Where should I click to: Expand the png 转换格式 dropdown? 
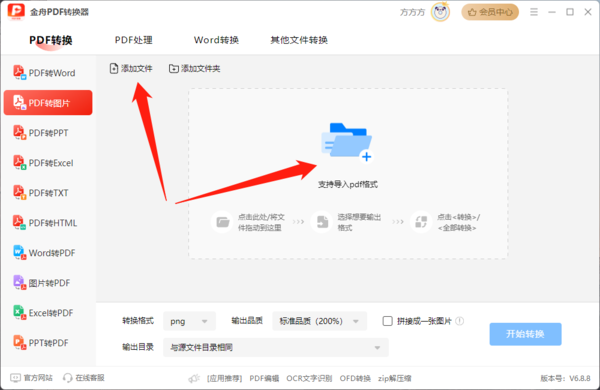pyautogui.click(x=189, y=321)
